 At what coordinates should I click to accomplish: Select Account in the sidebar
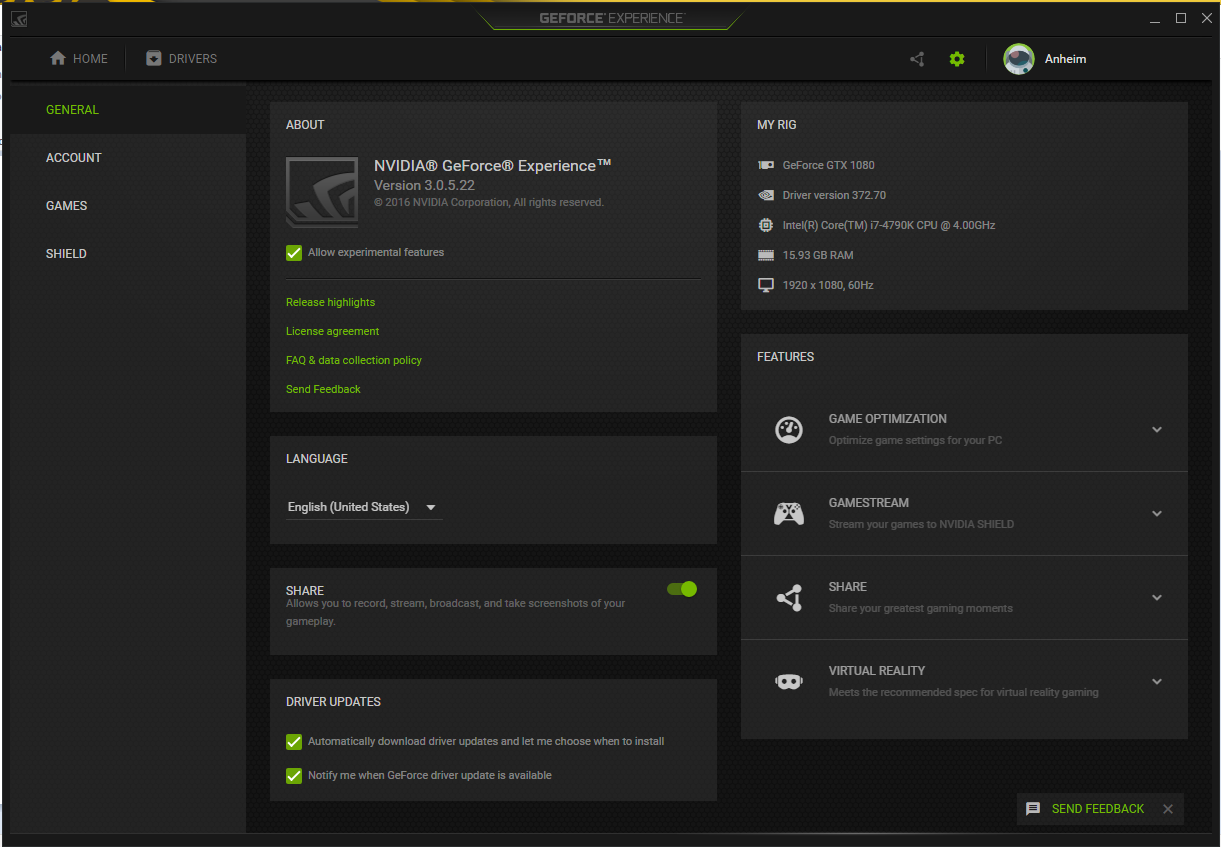[x=128, y=158]
